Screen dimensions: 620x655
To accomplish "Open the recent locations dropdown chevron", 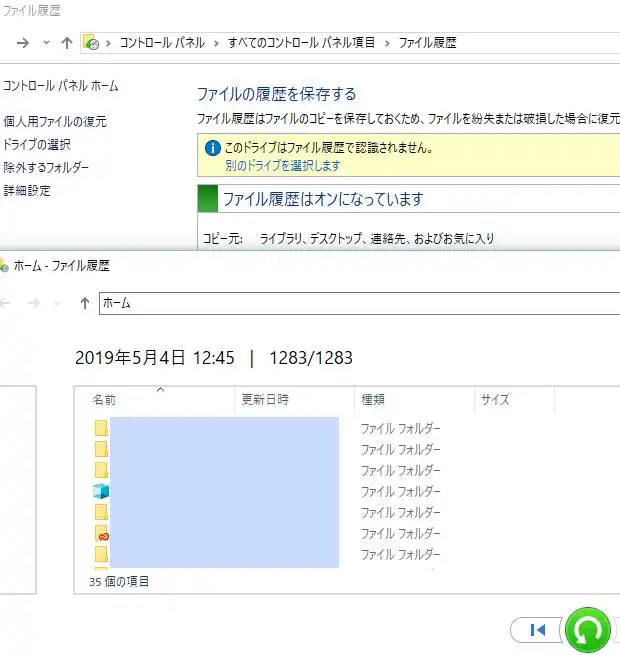I will click(x=46, y=43).
